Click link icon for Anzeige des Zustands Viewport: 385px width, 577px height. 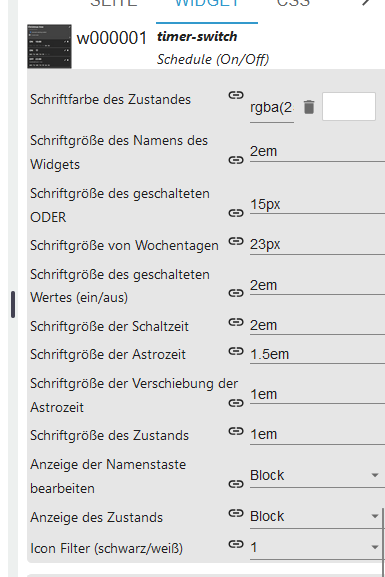tap(236, 513)
